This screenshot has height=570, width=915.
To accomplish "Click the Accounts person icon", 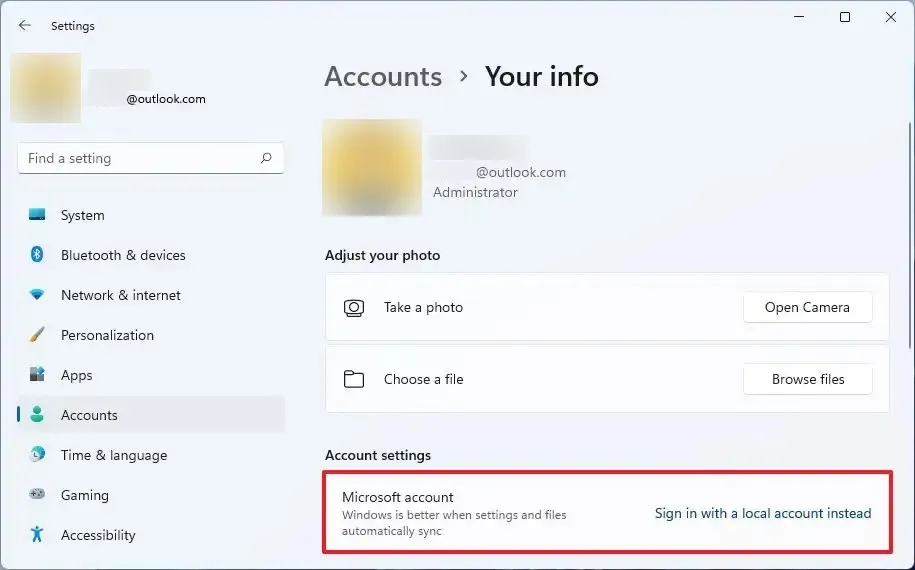I will point(37,415).
